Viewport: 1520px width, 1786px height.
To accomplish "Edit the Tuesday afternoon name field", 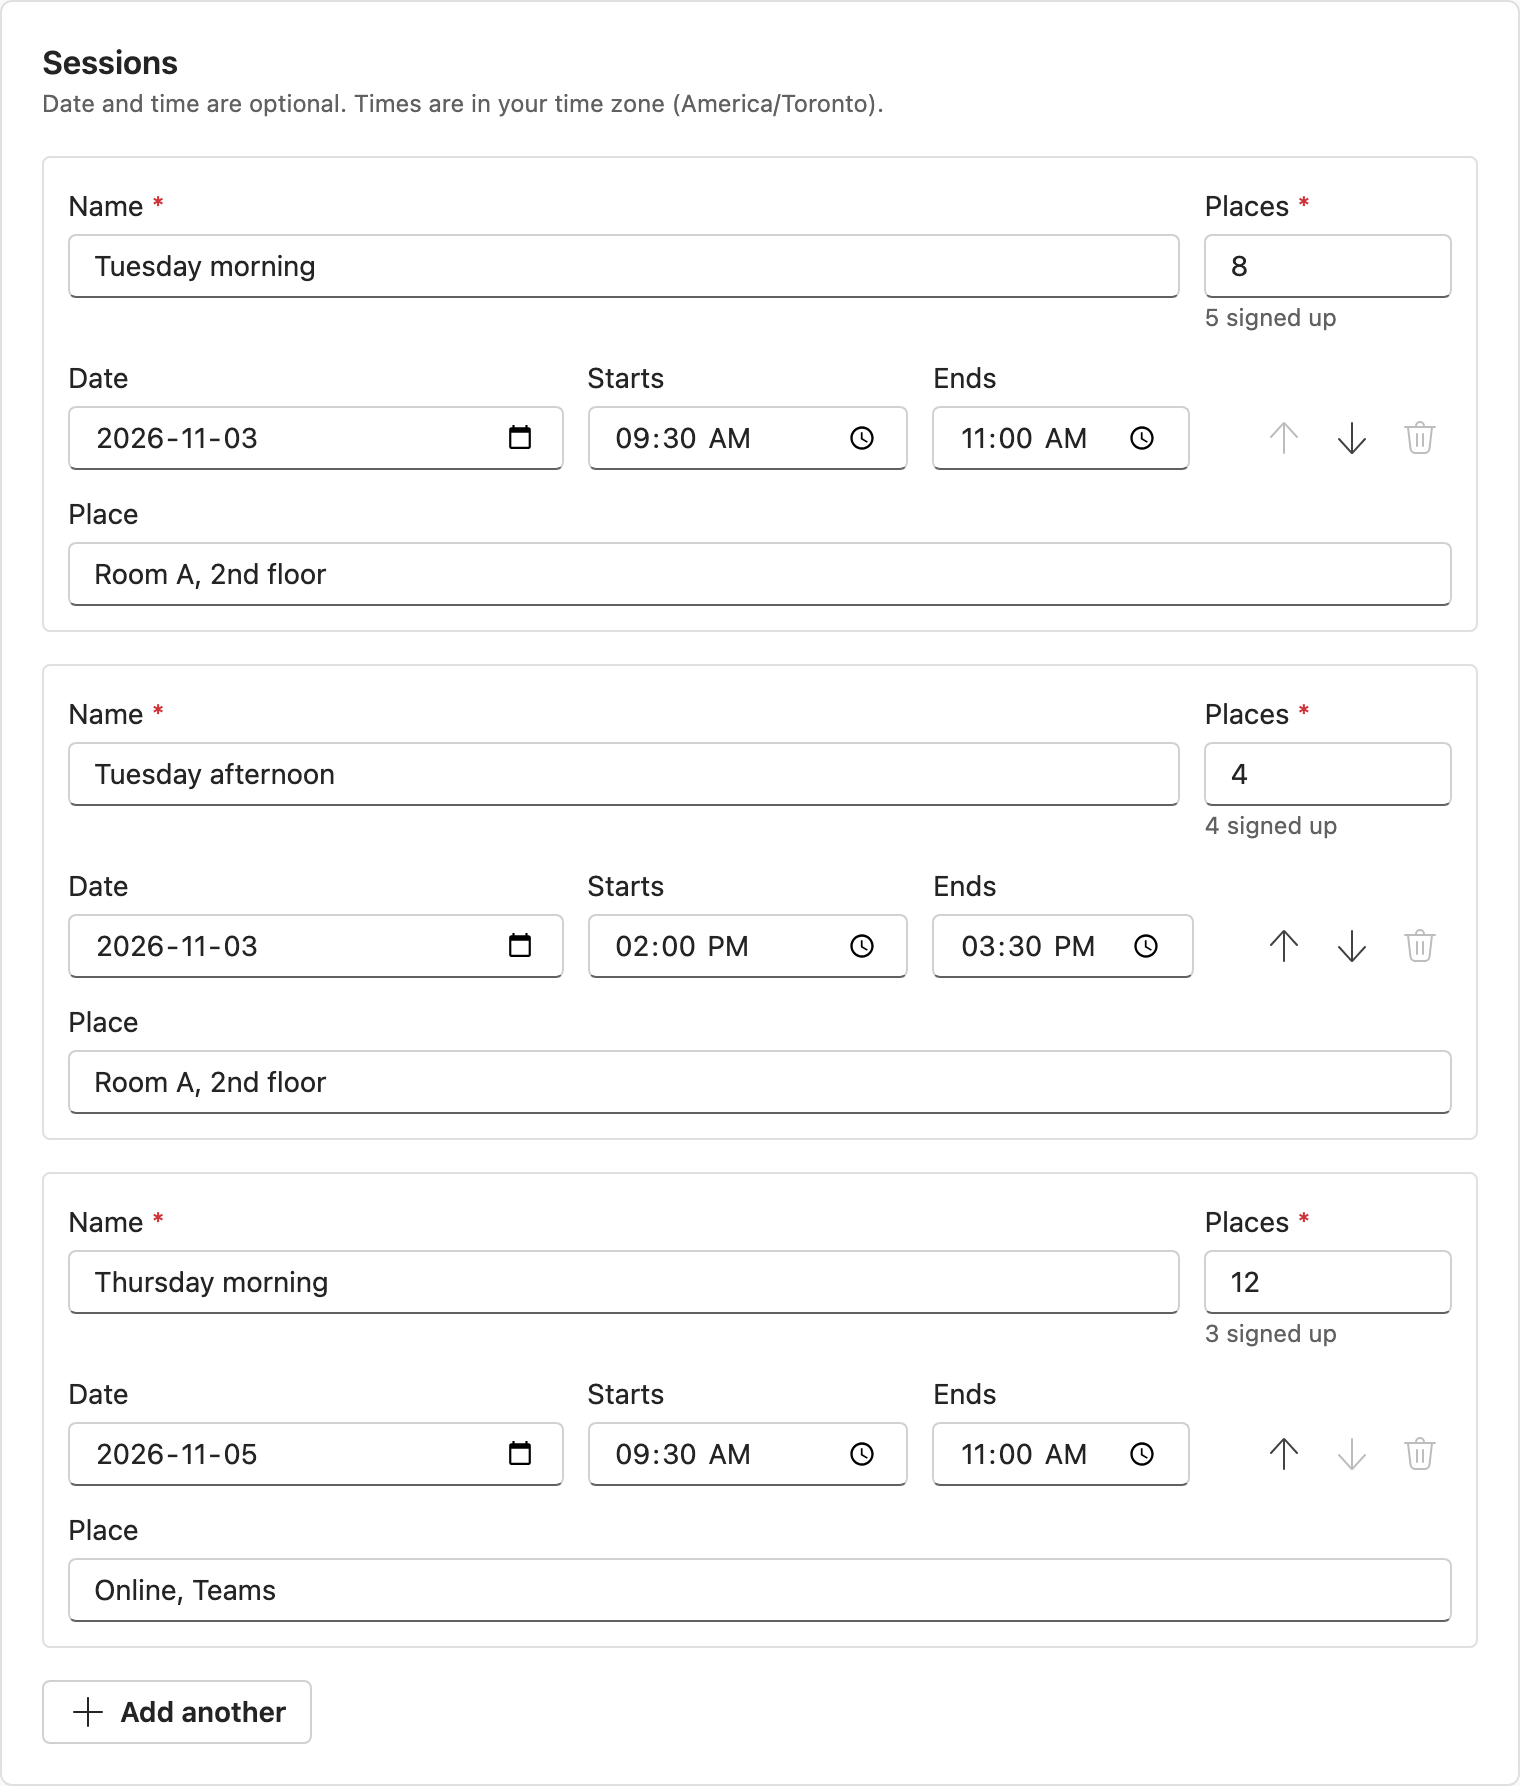I will pyautogui.click(x=624, y=774).
